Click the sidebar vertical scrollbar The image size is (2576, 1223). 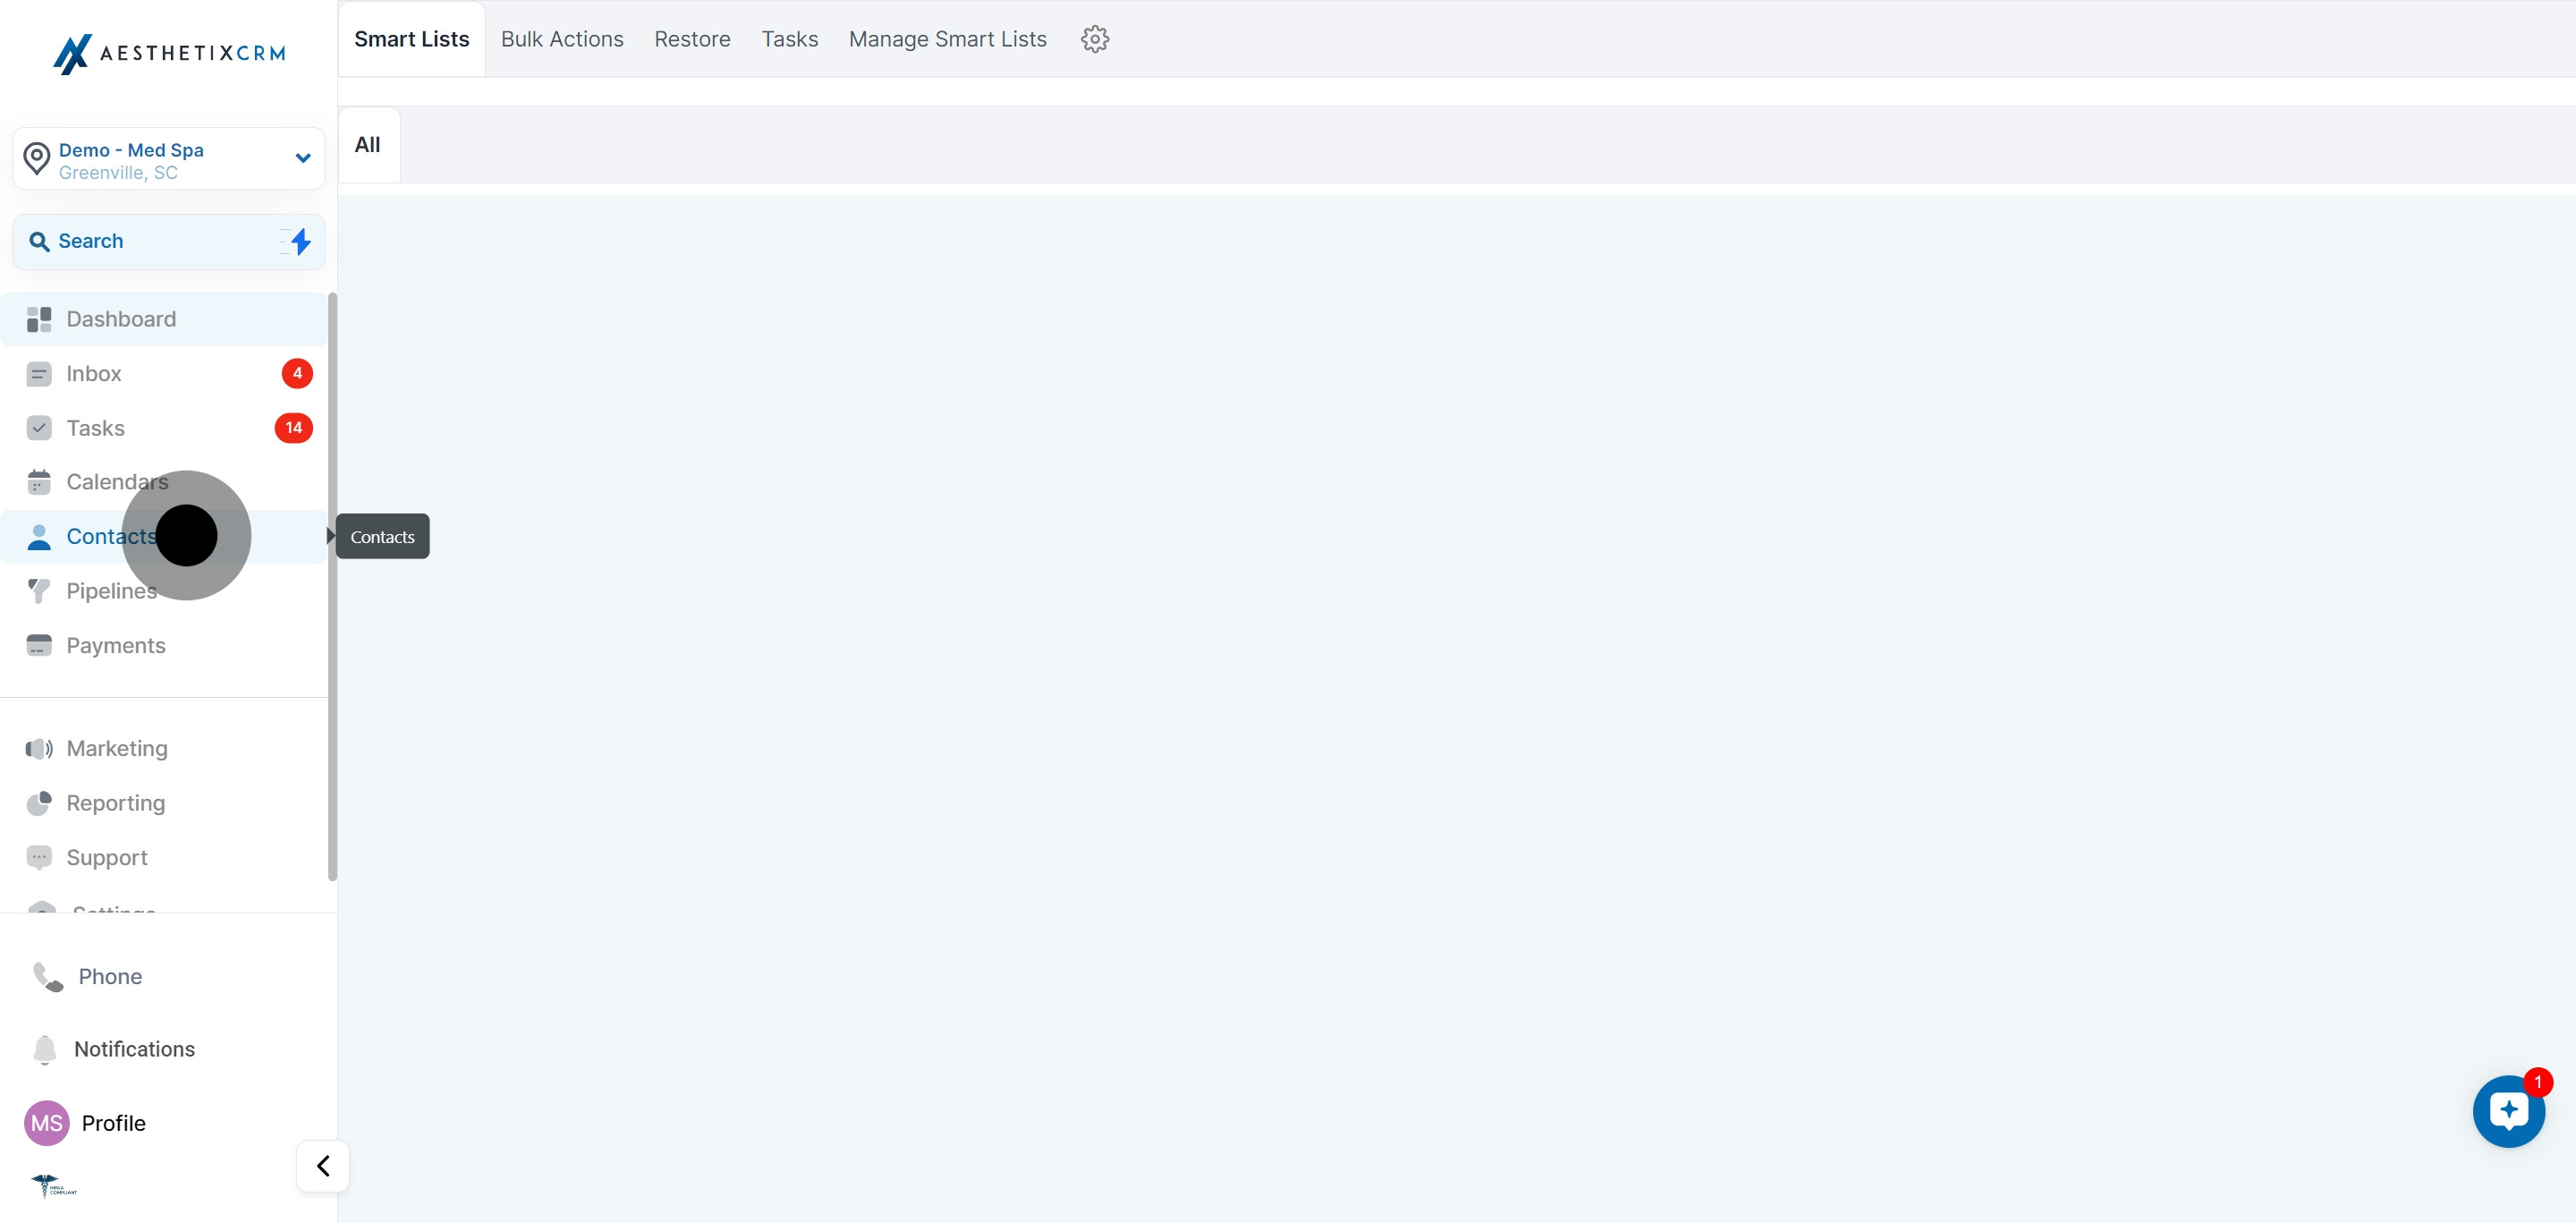332,650
